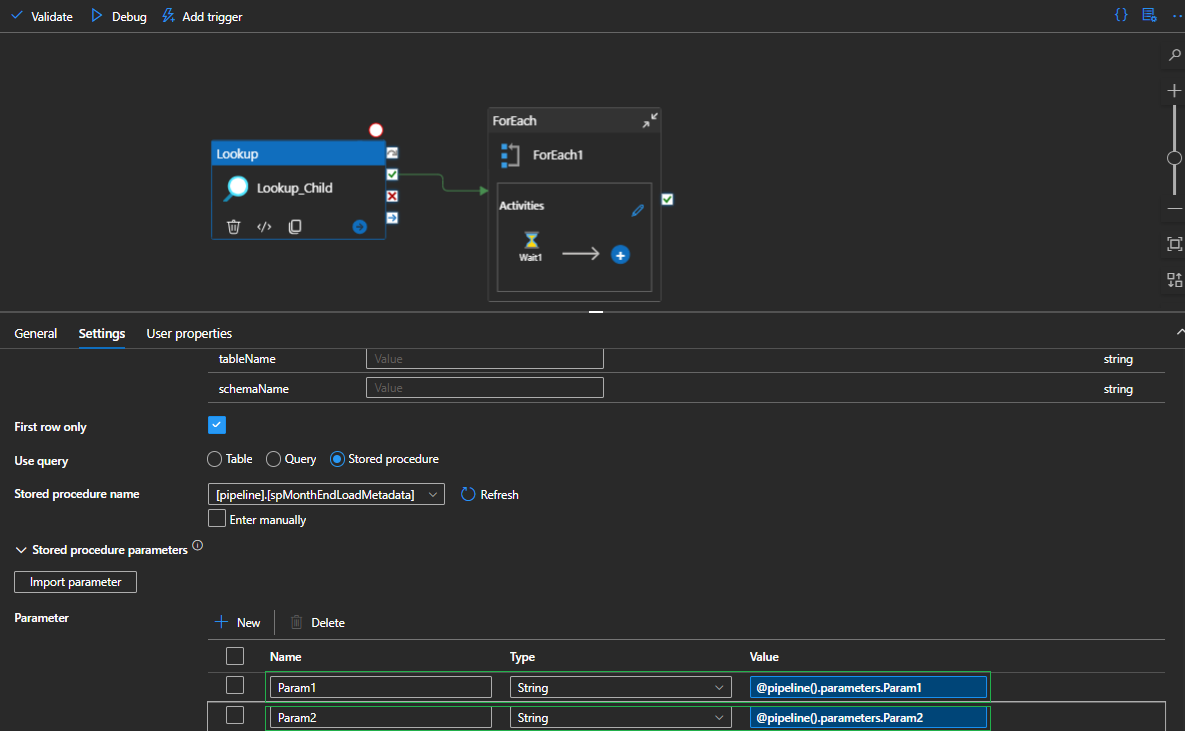
Task: Check the Param1 row checkbox
Action: (235, 686)
